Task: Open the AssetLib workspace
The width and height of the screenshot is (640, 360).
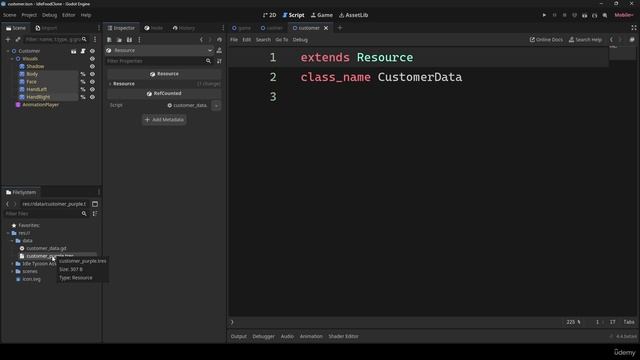Action: tap(353, 15)
